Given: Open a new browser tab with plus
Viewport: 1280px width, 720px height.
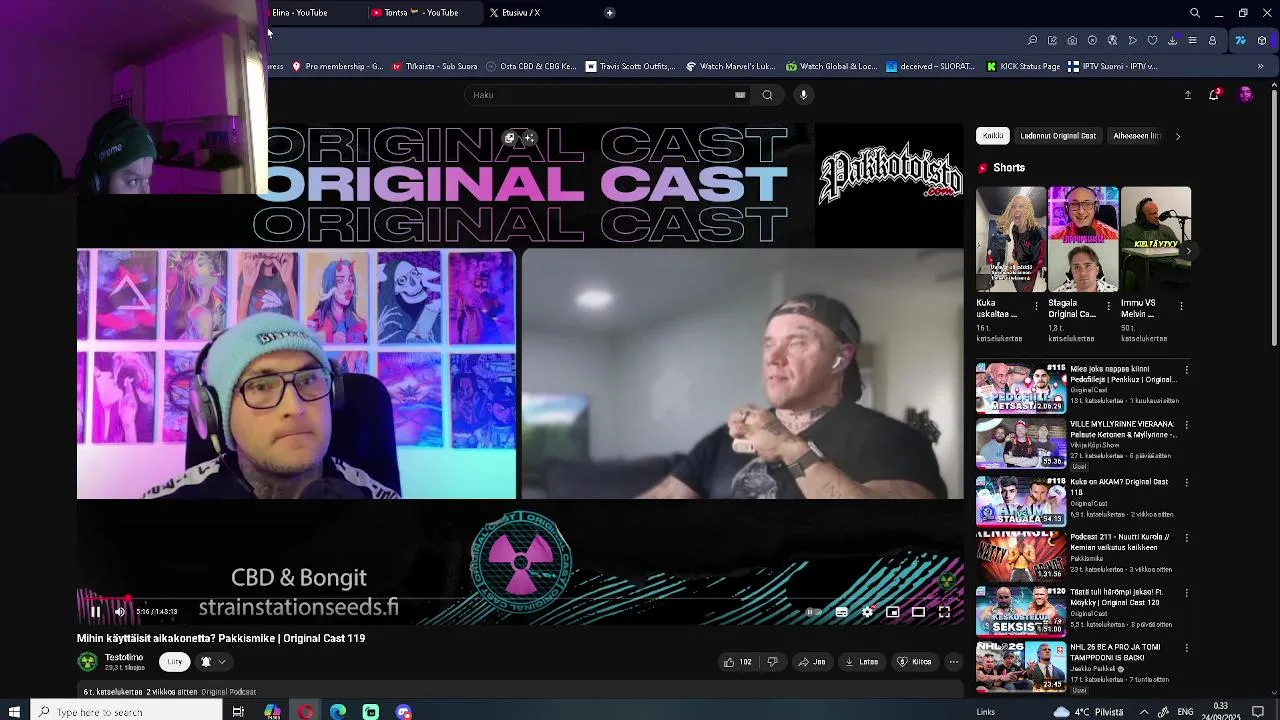Looking at the screenshot, I should coord(609,13).
